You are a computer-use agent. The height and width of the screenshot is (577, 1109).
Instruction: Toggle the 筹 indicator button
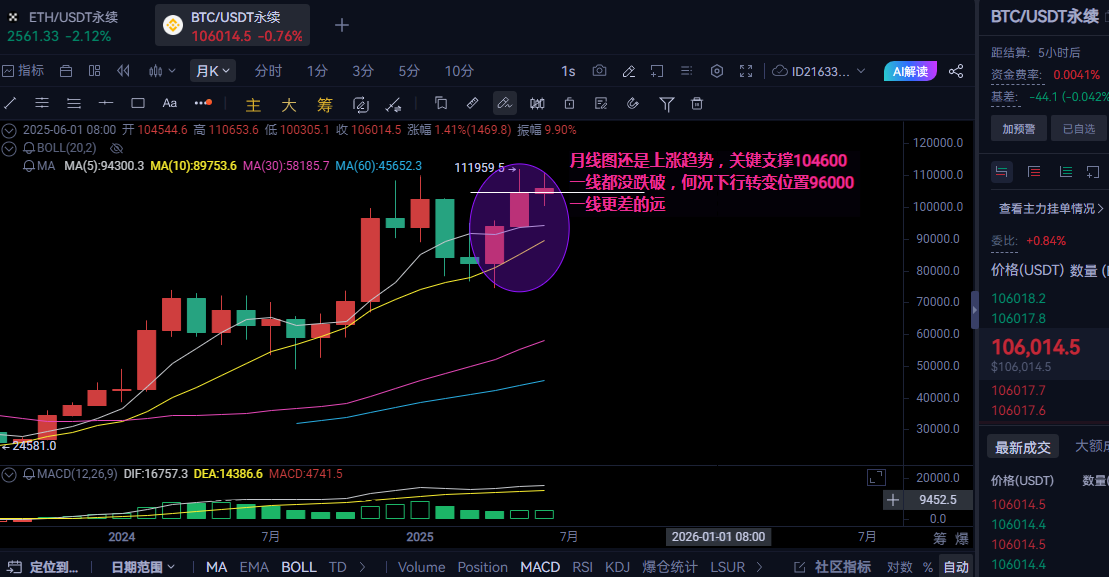[x=325, y=105]
